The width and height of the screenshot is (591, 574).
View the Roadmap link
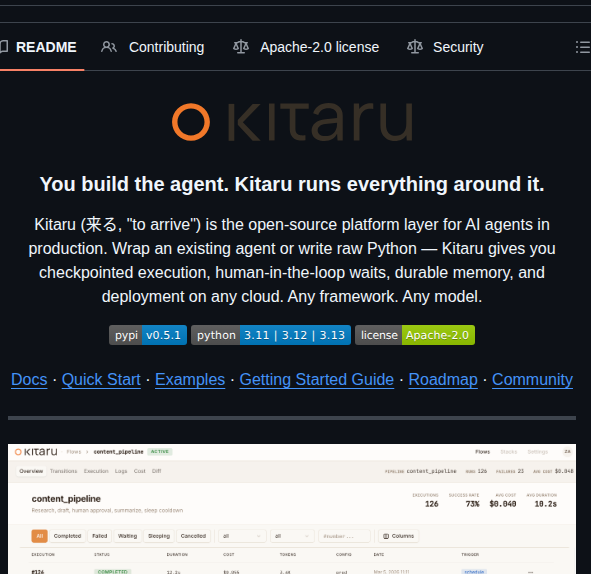click(x=443, y=380)
